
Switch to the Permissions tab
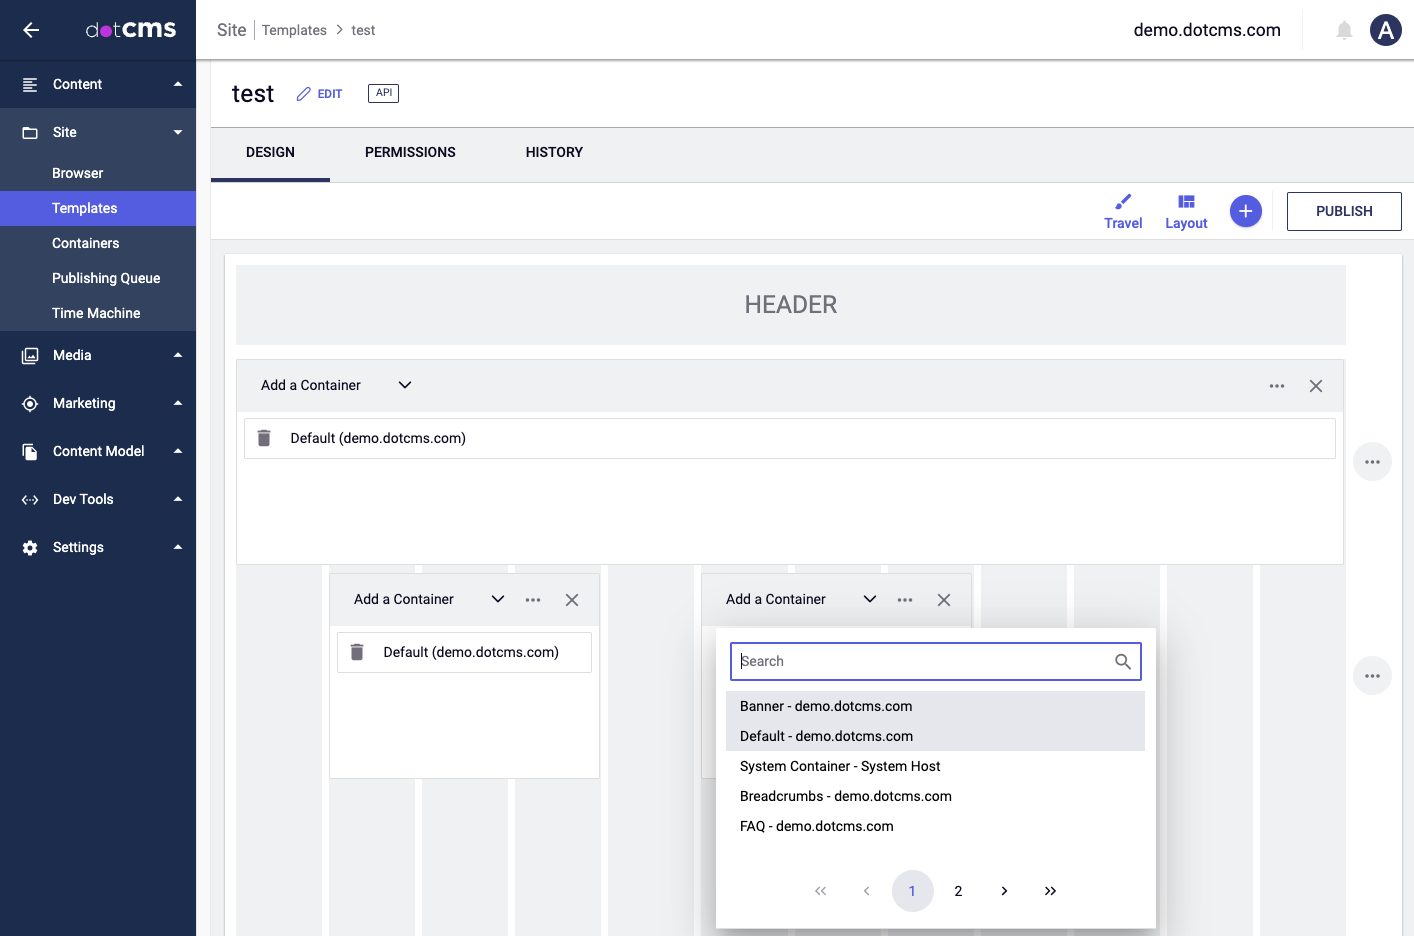point(410,152)
